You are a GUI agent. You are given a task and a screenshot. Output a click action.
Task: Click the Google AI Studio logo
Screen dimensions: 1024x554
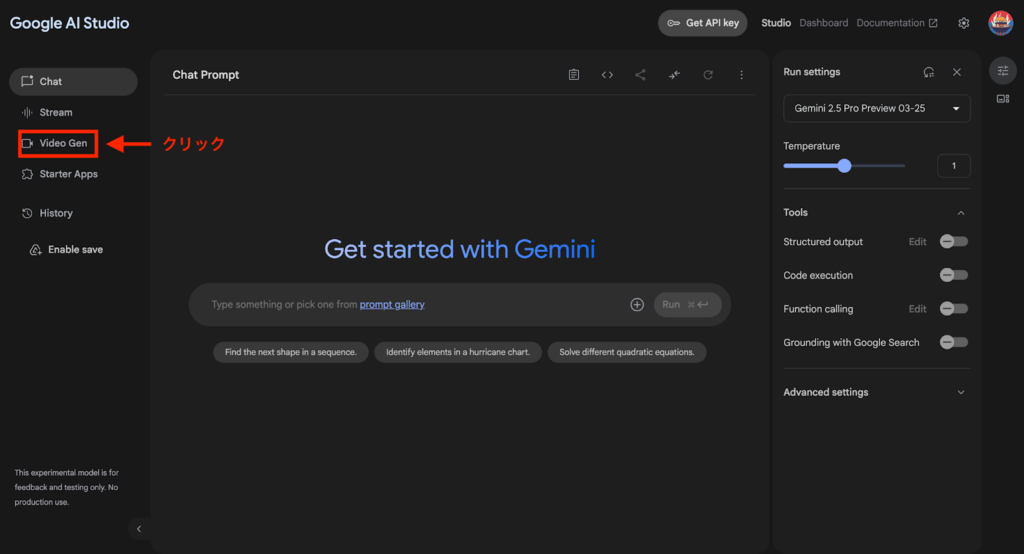pos(69,23)
